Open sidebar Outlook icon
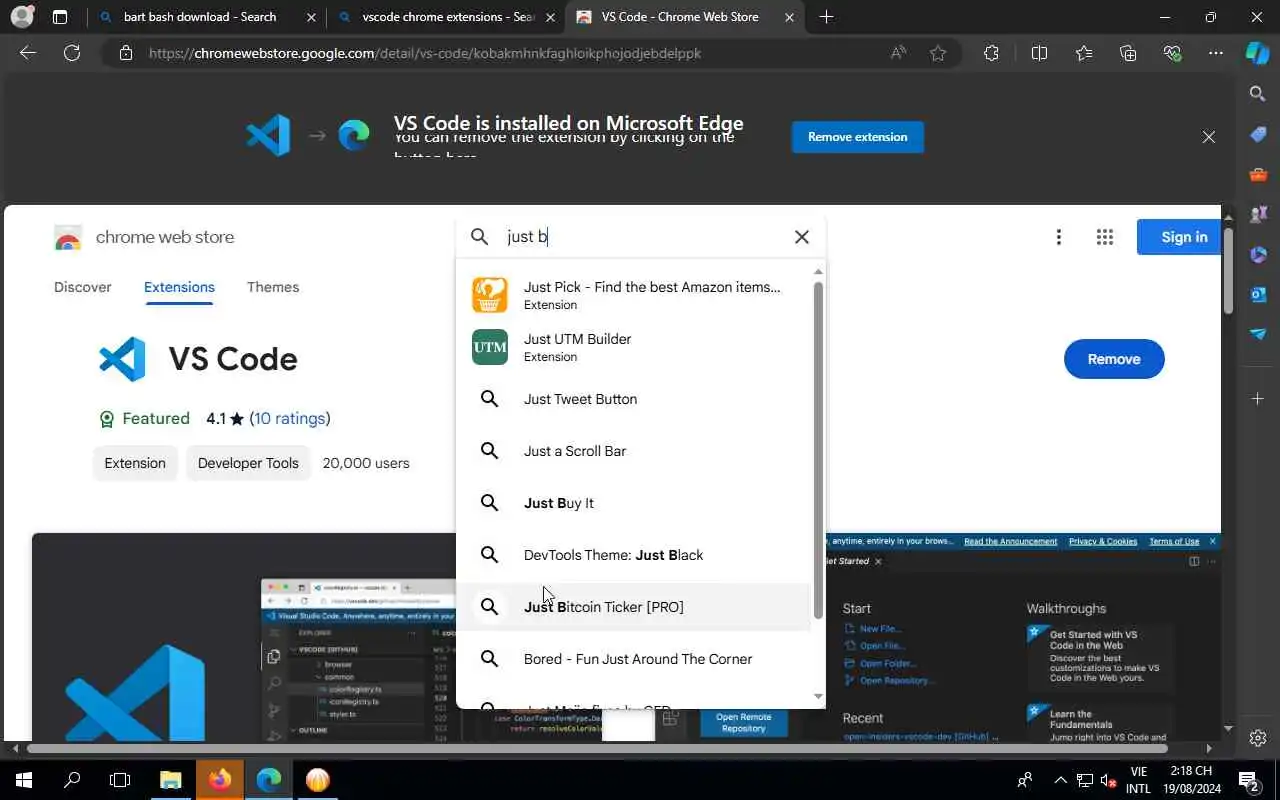 pyautogui.click(x=1258, y=294)
